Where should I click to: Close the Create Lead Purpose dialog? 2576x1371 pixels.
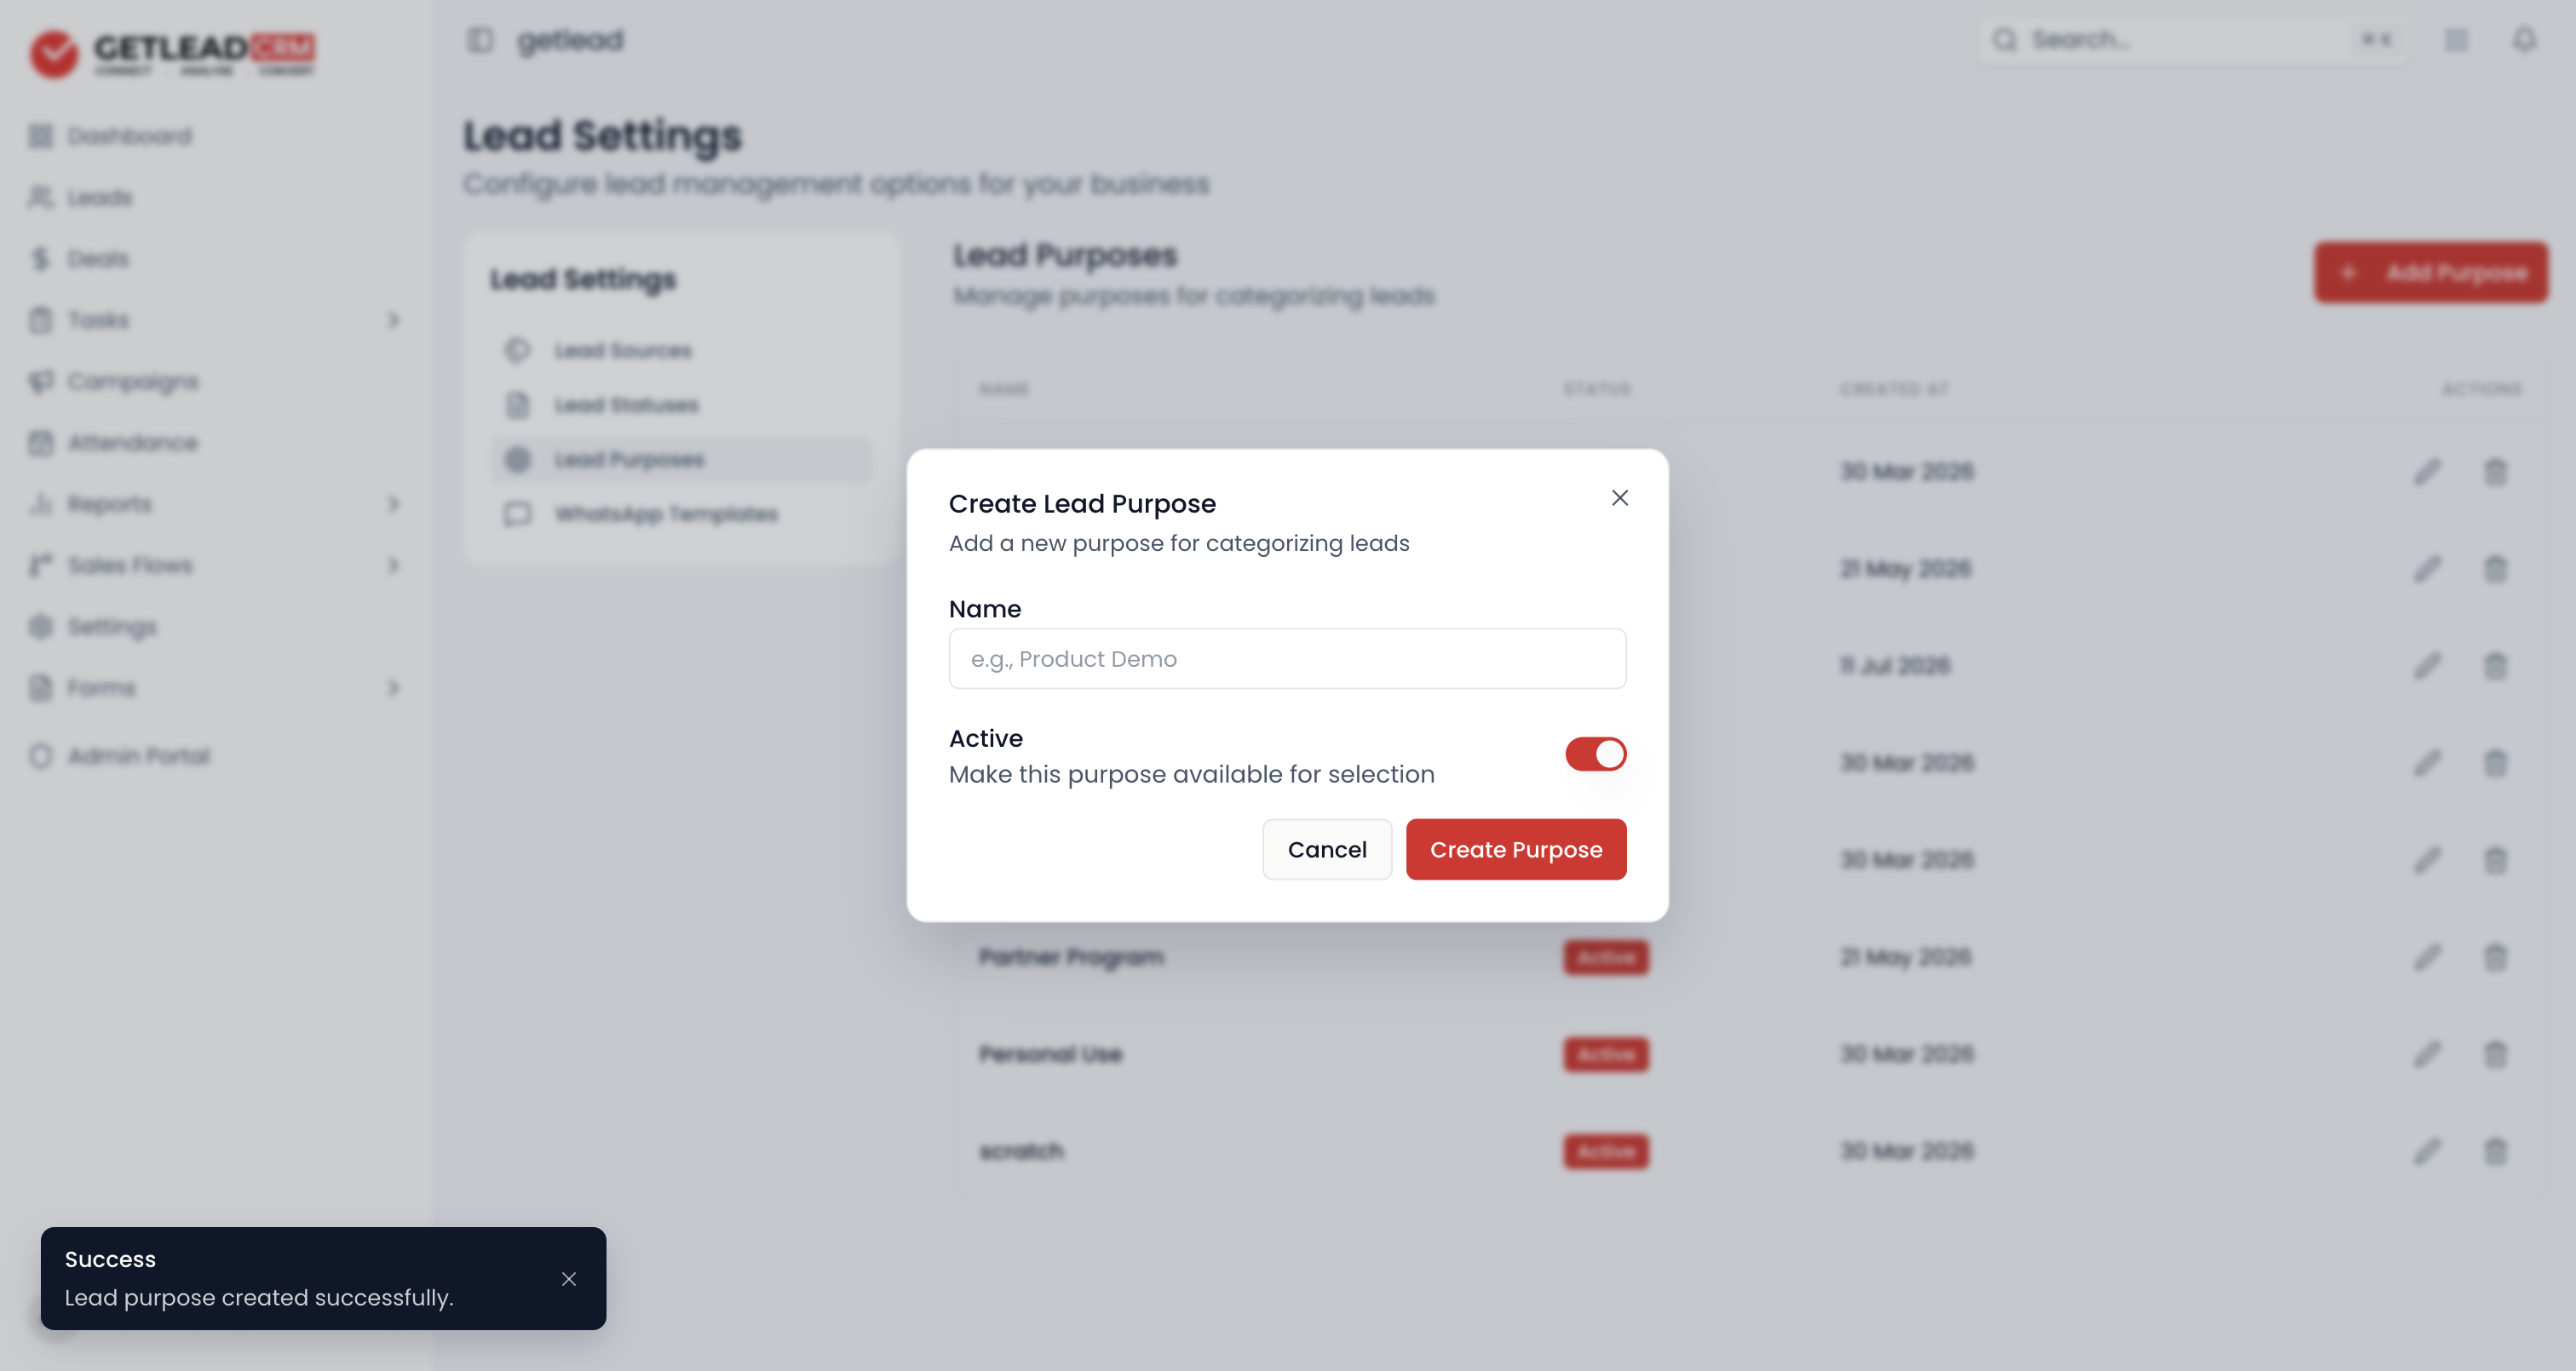pos(1619,497)
